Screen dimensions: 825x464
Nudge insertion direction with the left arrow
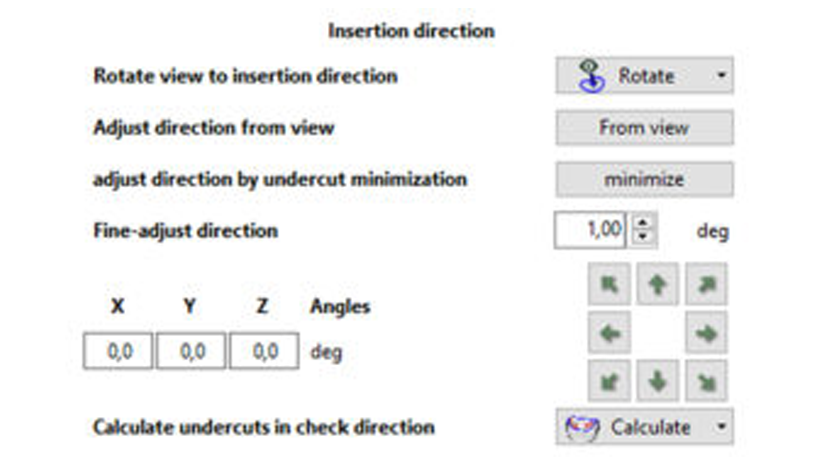(x=609, y=332)
